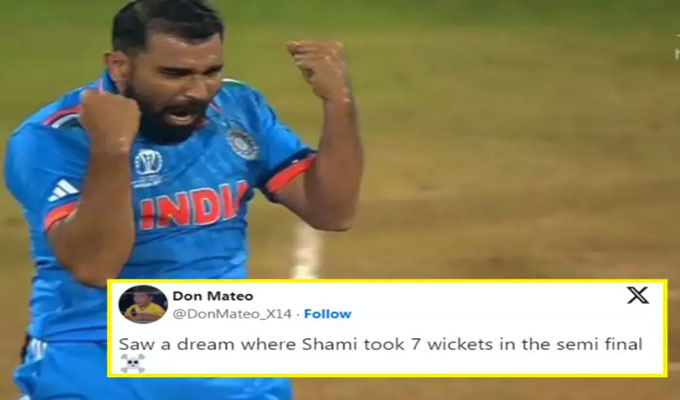Image resolution: width=680 pixels, height=400 pixels.
Task: Click the ICC World Cup logo on the jersey
Action: (x=148, y=168)
